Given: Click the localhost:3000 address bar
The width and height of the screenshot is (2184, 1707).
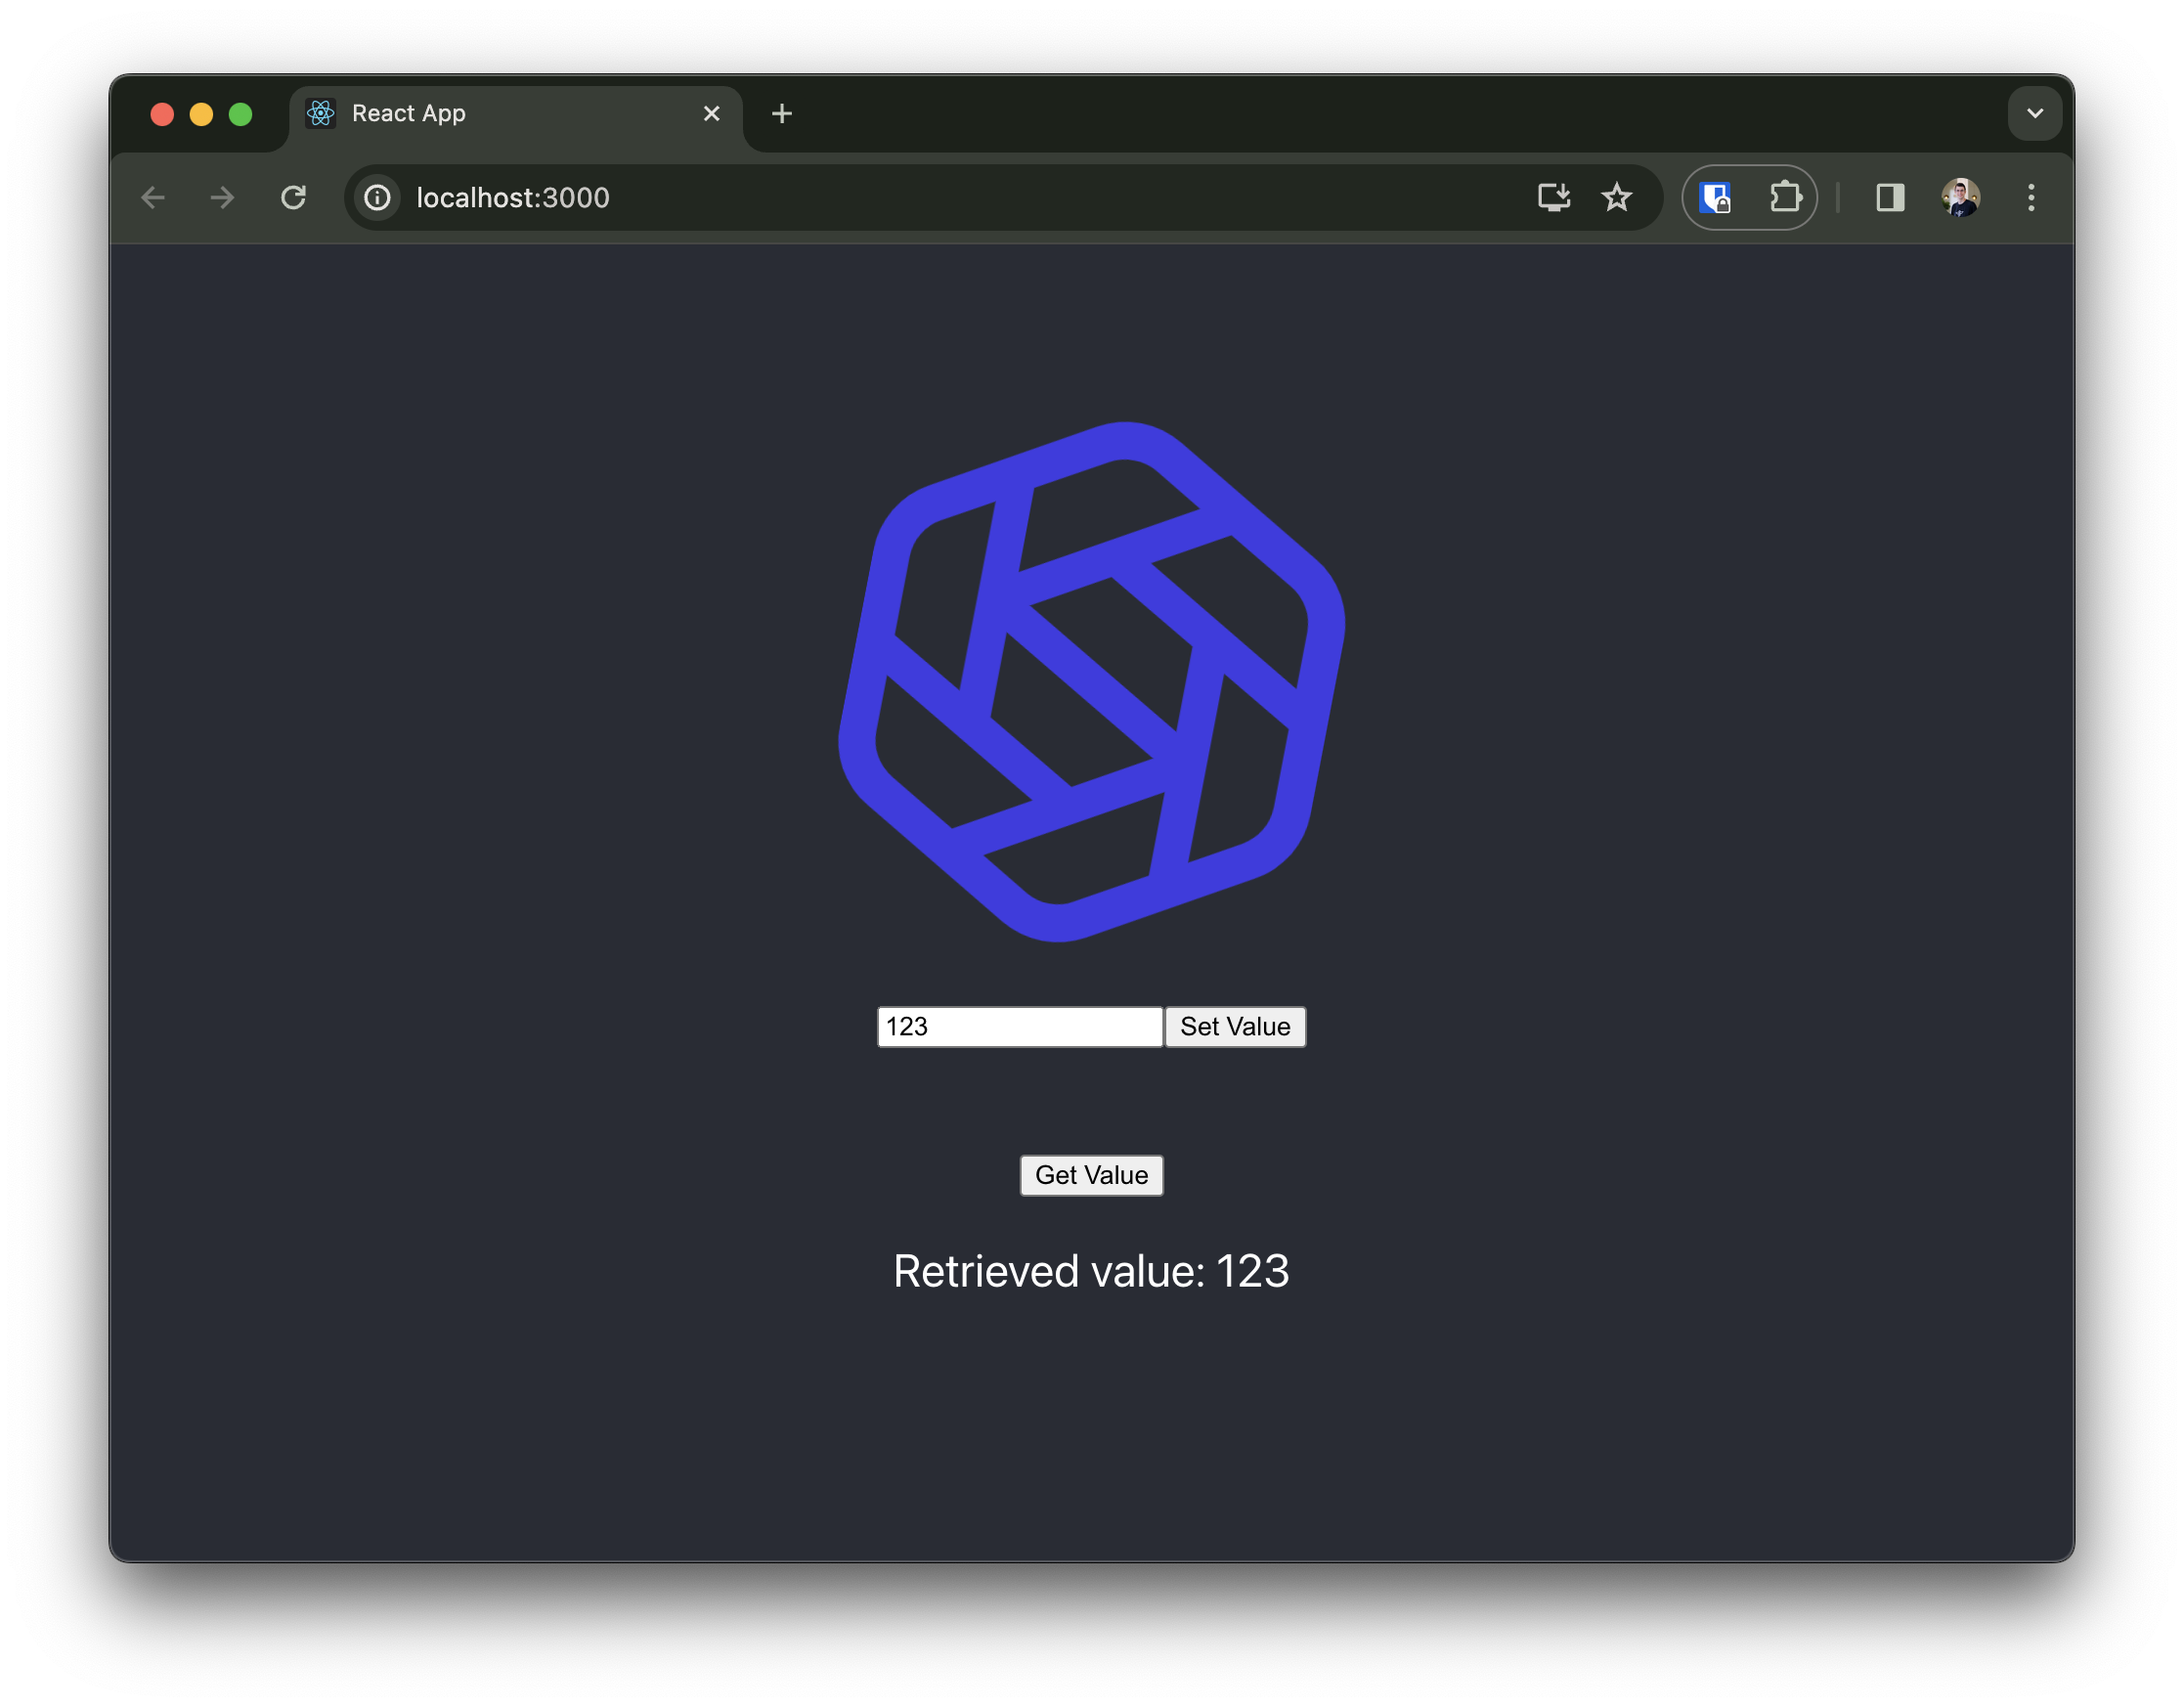Looking at the screenshot, I should tap(512, 197).
